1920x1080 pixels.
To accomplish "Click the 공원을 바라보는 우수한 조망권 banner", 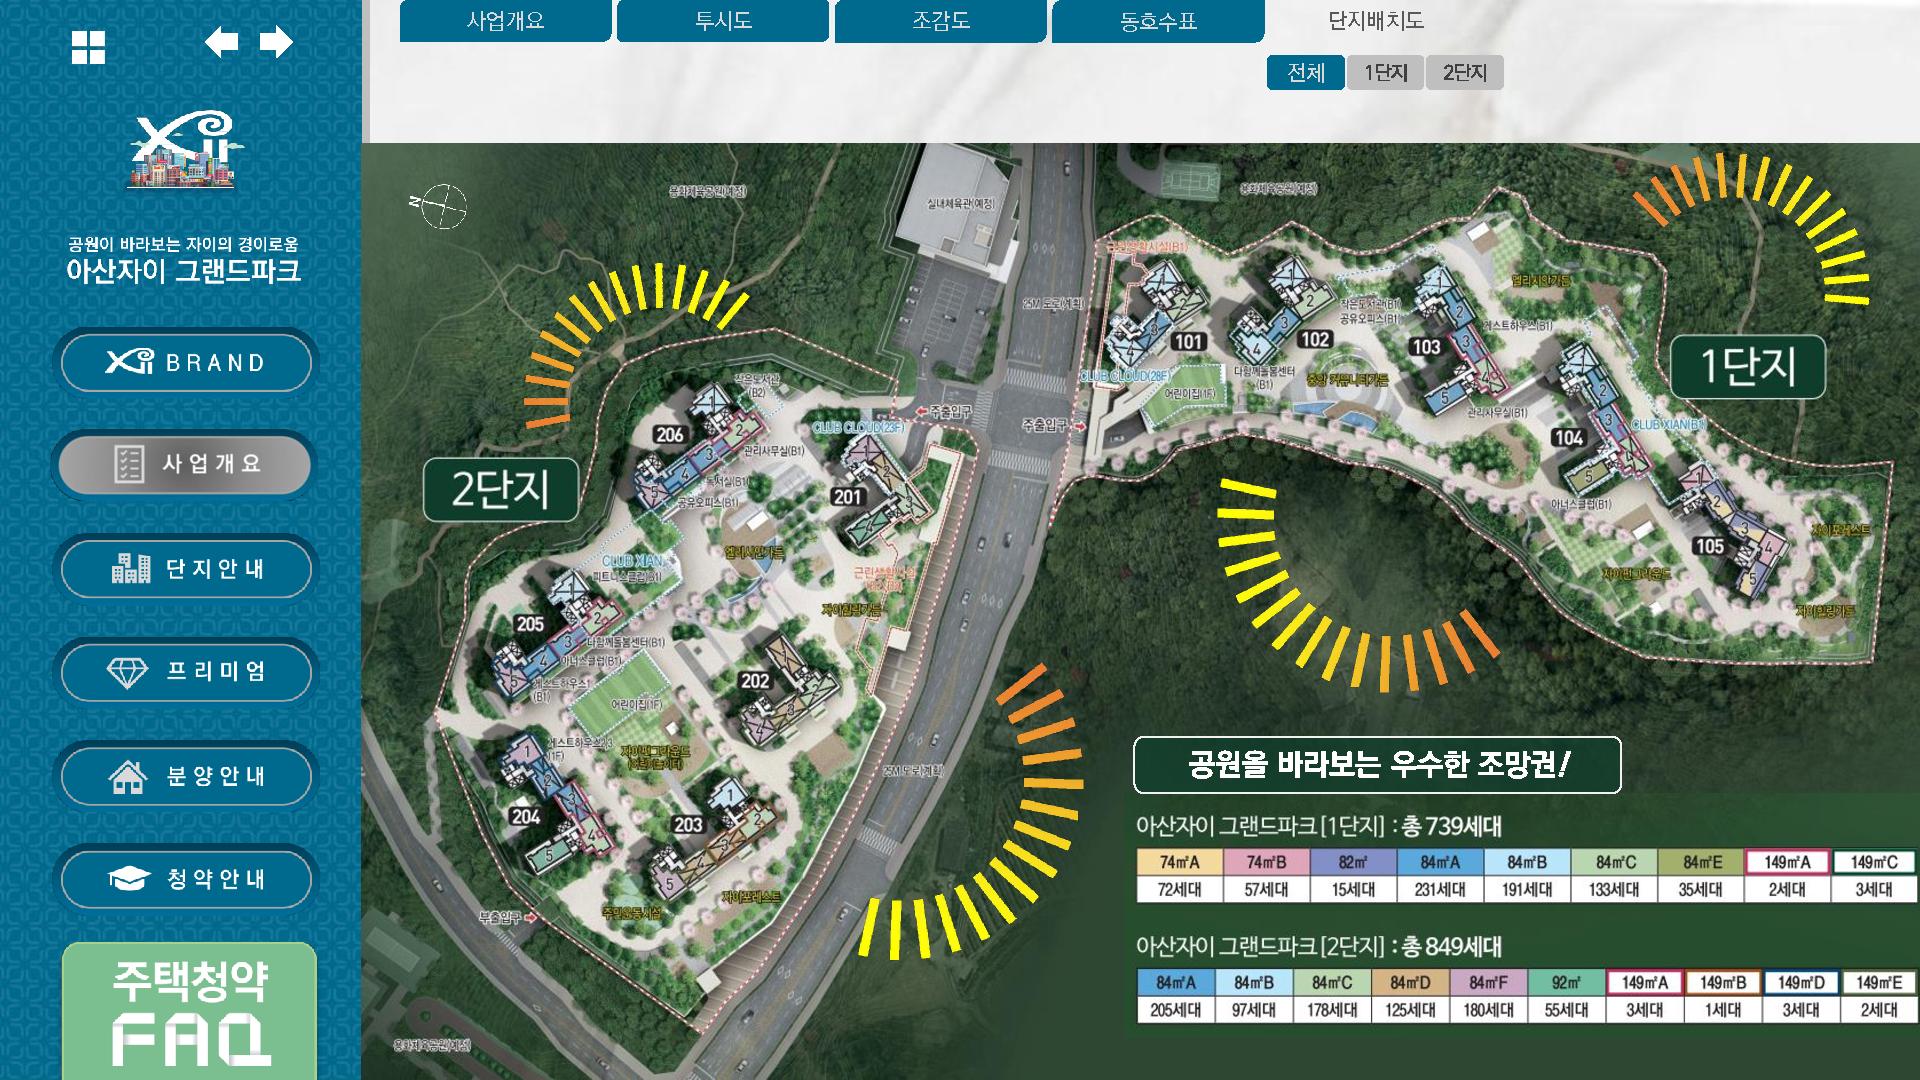I will [x=1377, y=765].
